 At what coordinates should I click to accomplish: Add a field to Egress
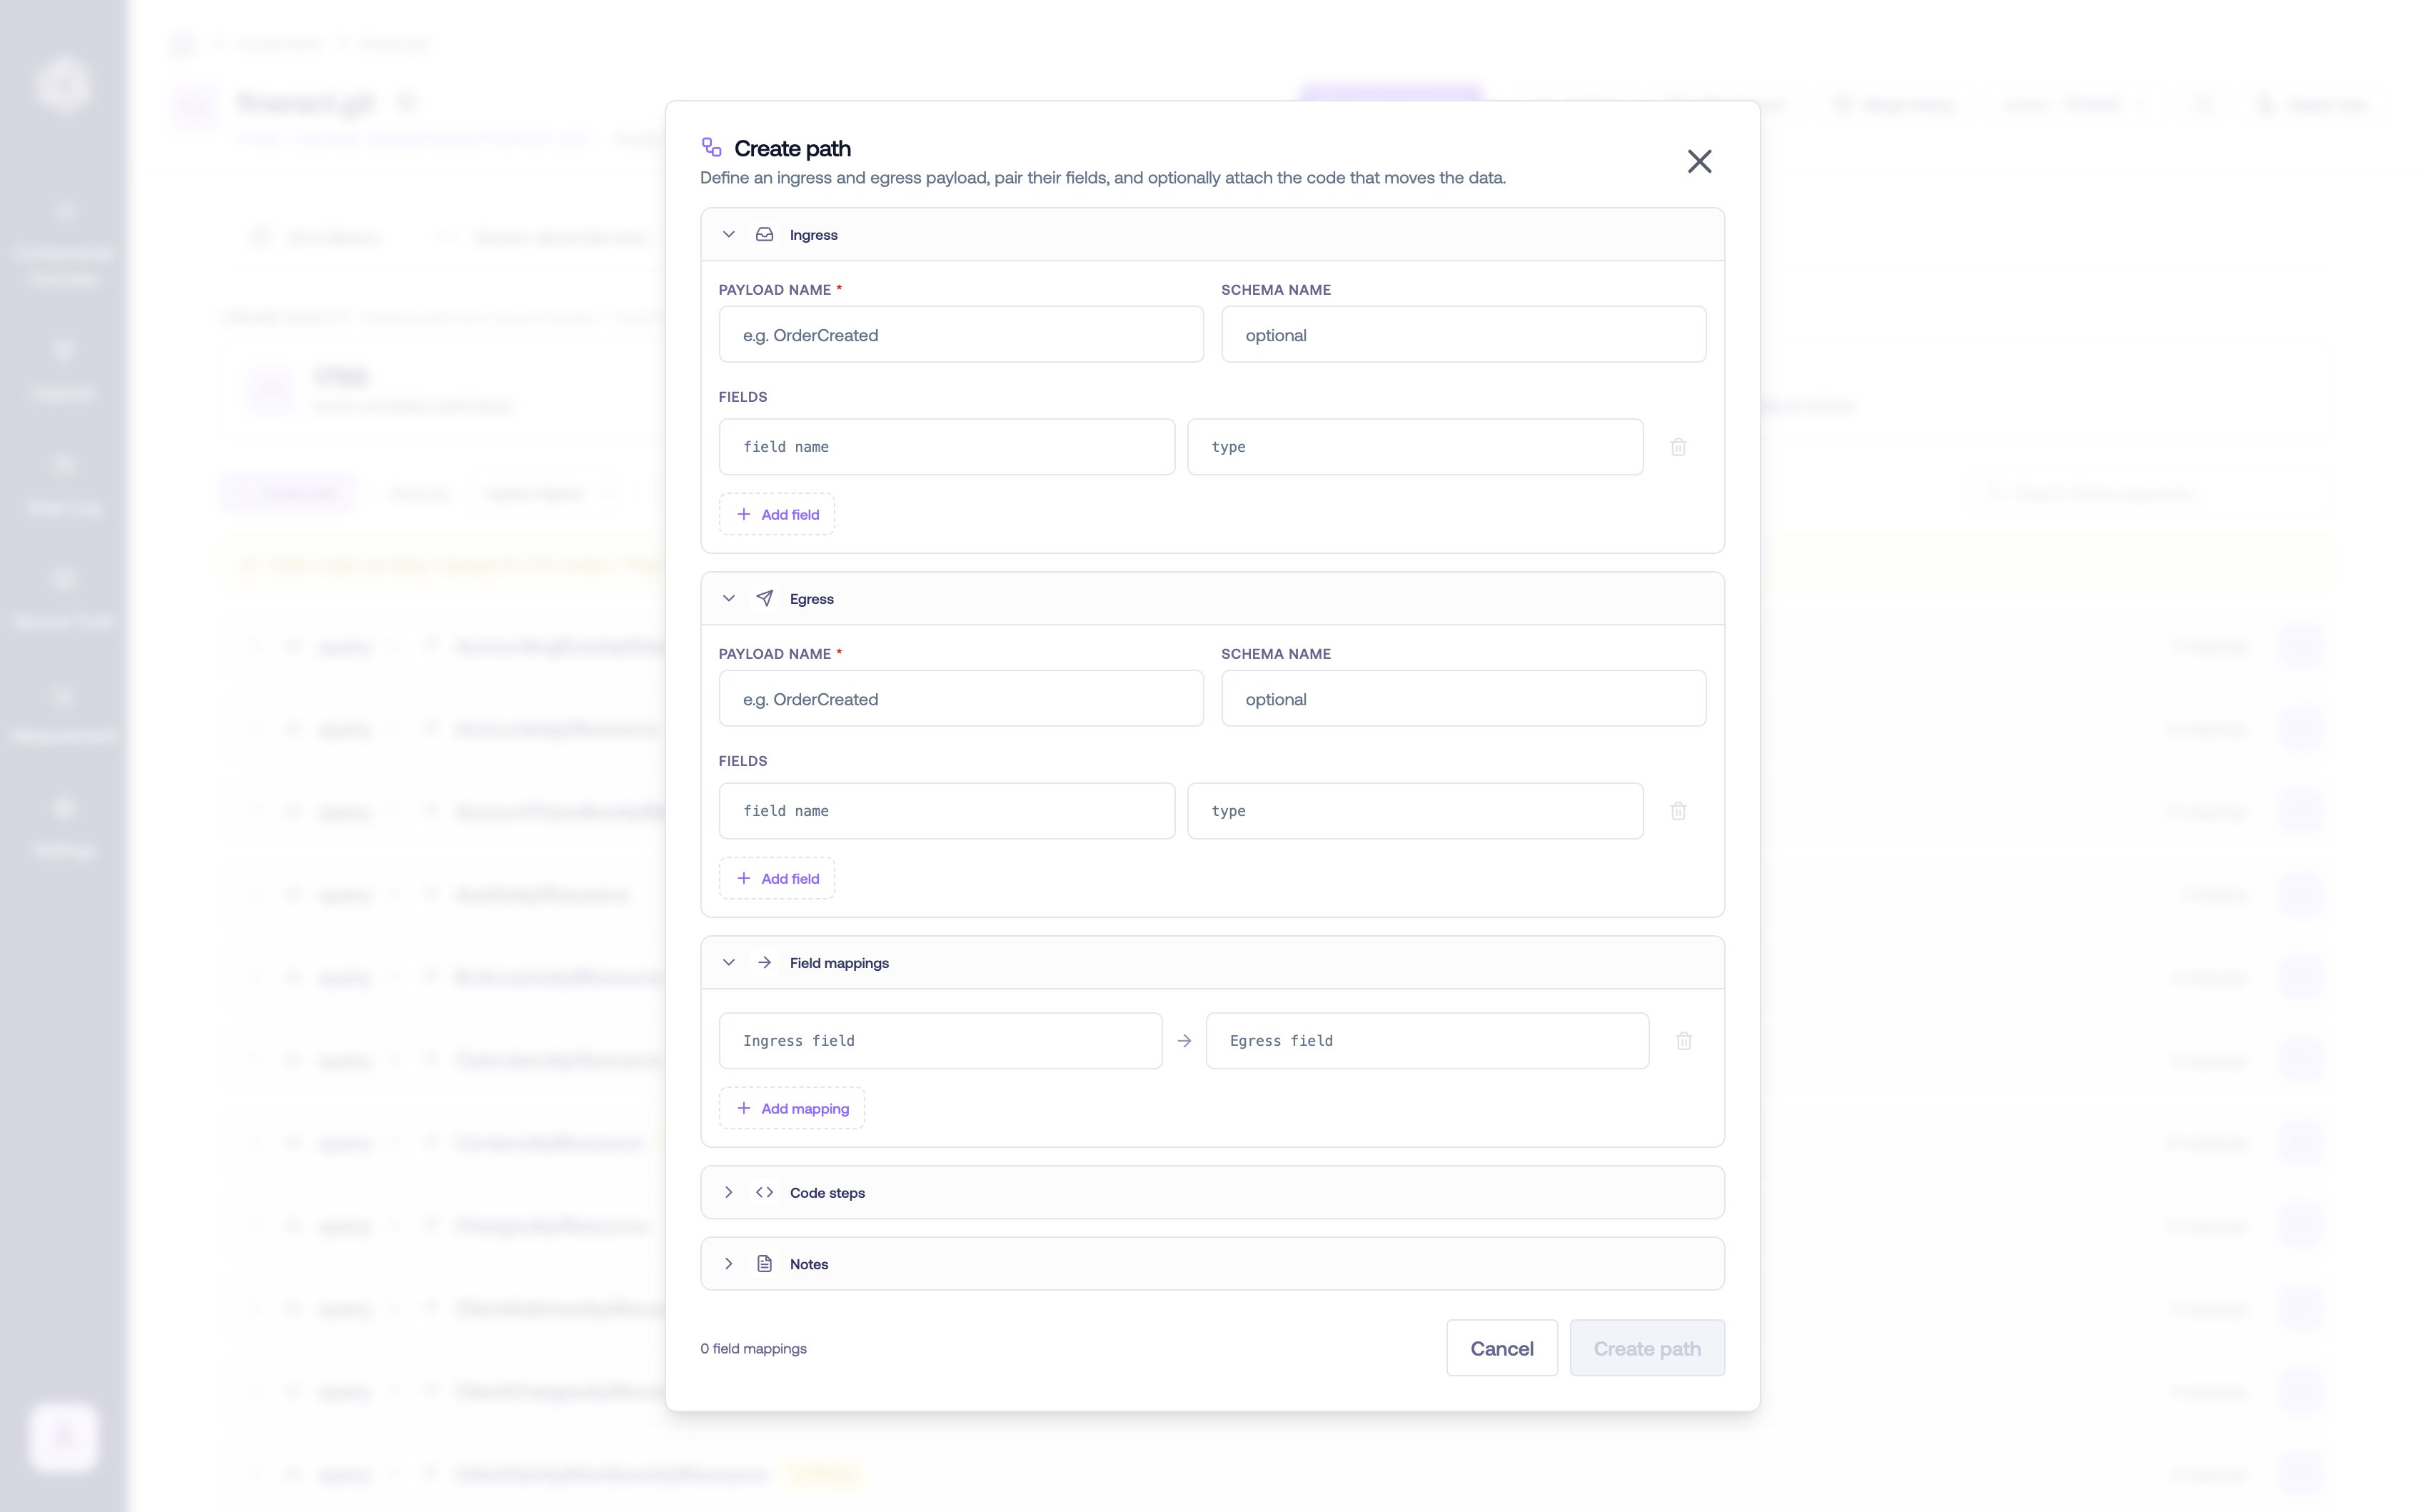(777, 878)
